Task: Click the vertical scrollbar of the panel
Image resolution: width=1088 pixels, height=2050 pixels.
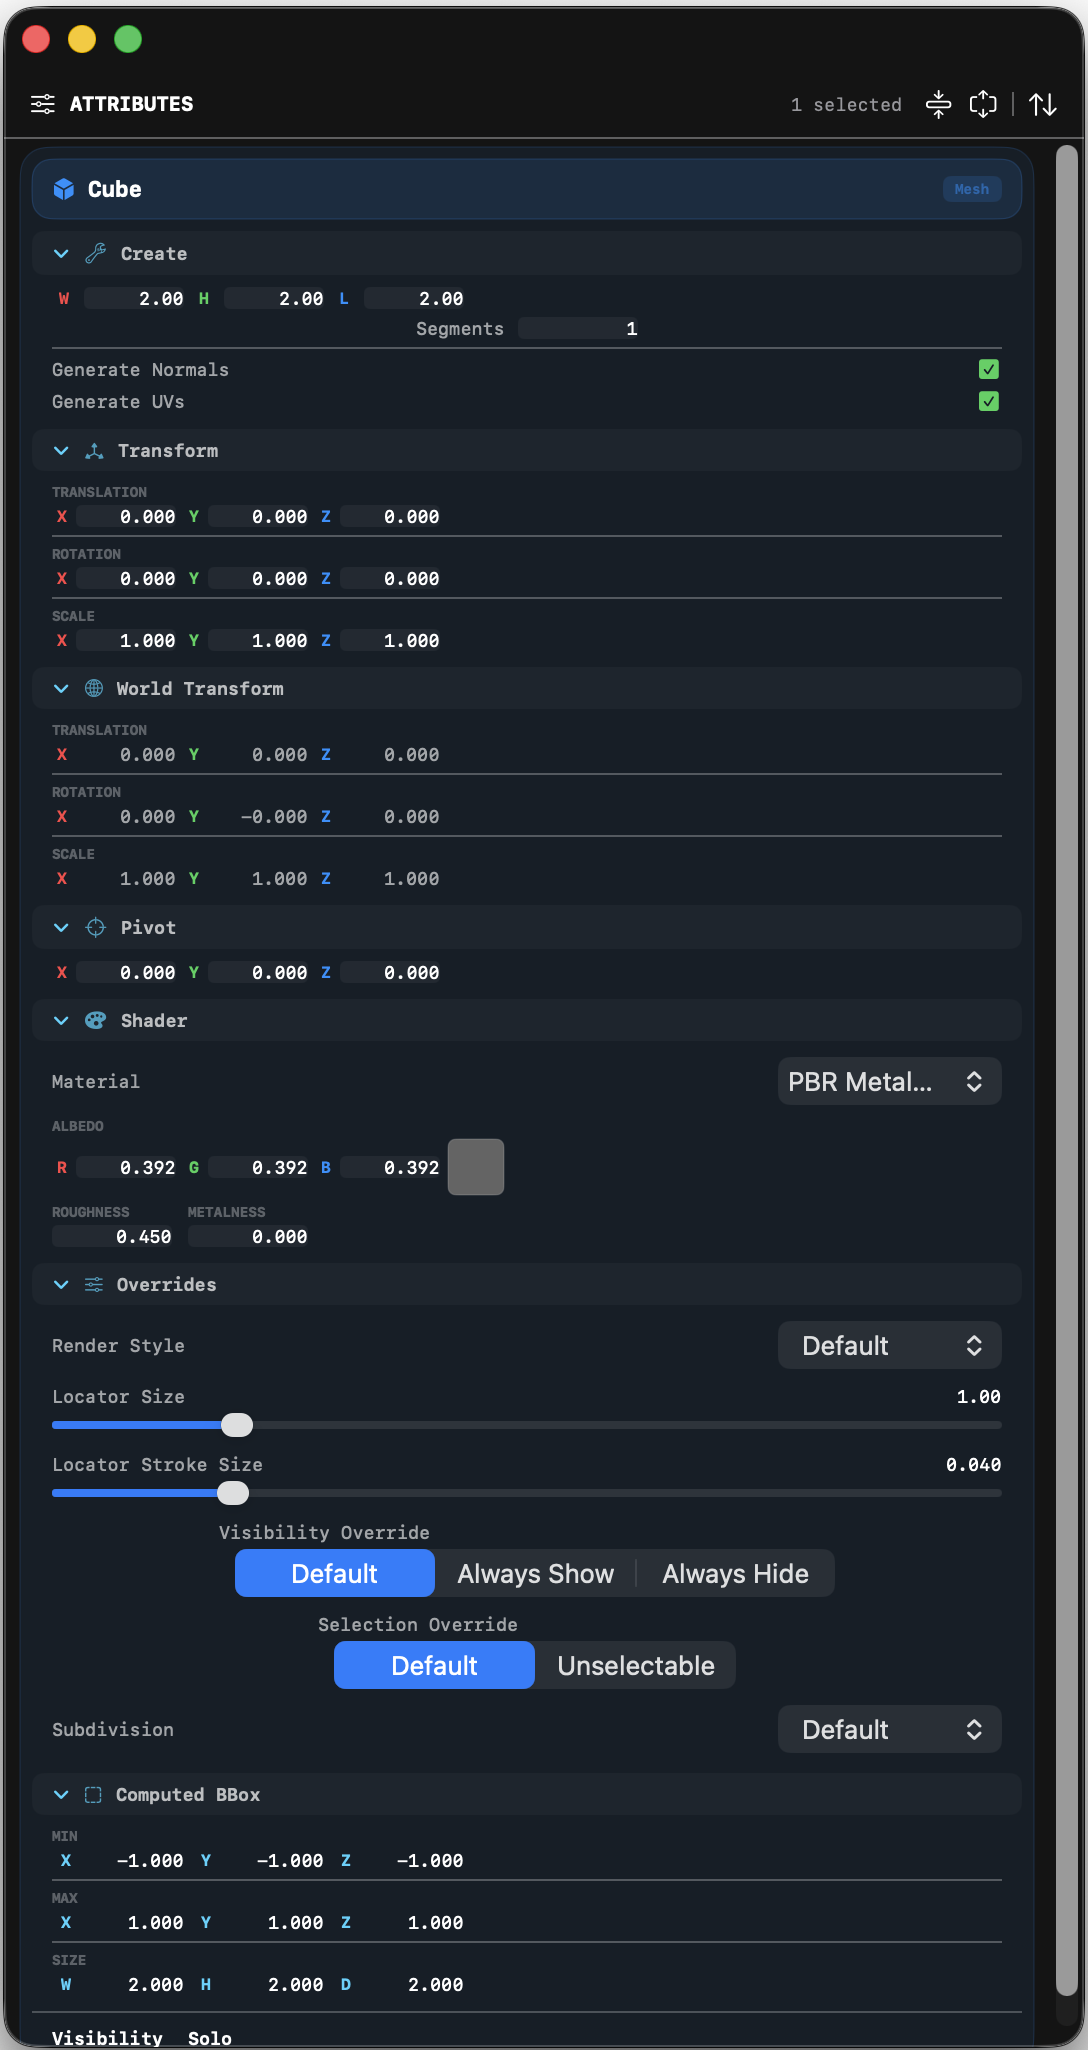Action: click(1067, 1070)
